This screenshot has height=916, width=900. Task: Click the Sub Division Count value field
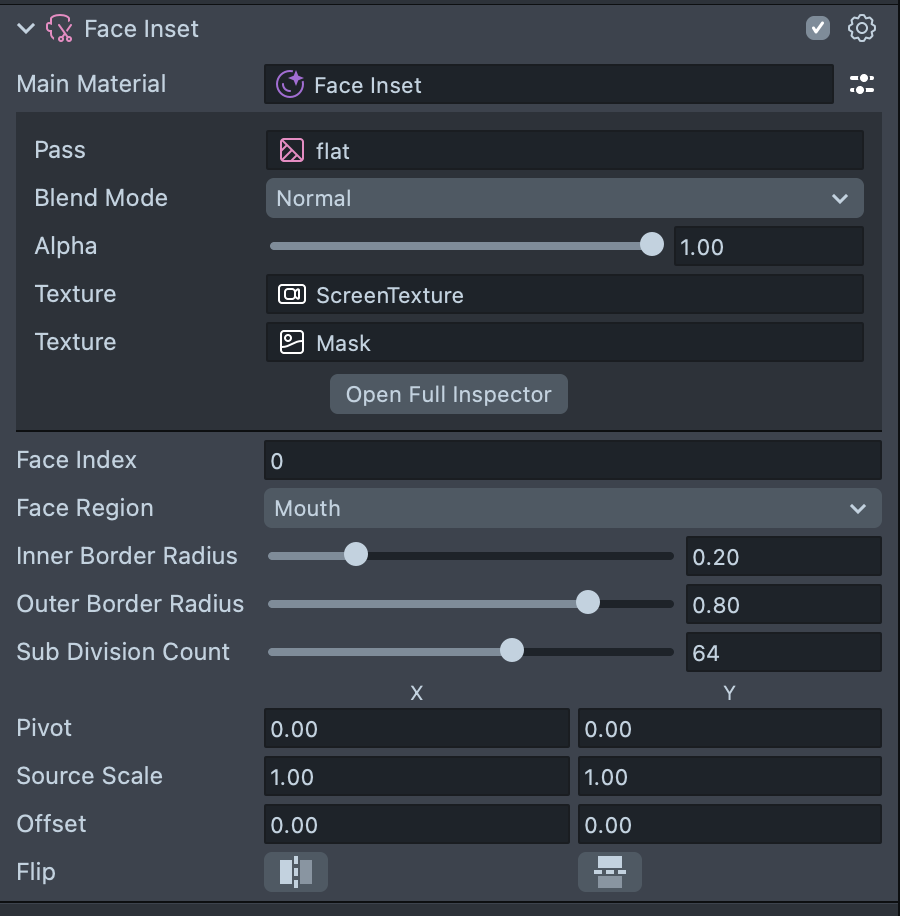coord(782,653)
